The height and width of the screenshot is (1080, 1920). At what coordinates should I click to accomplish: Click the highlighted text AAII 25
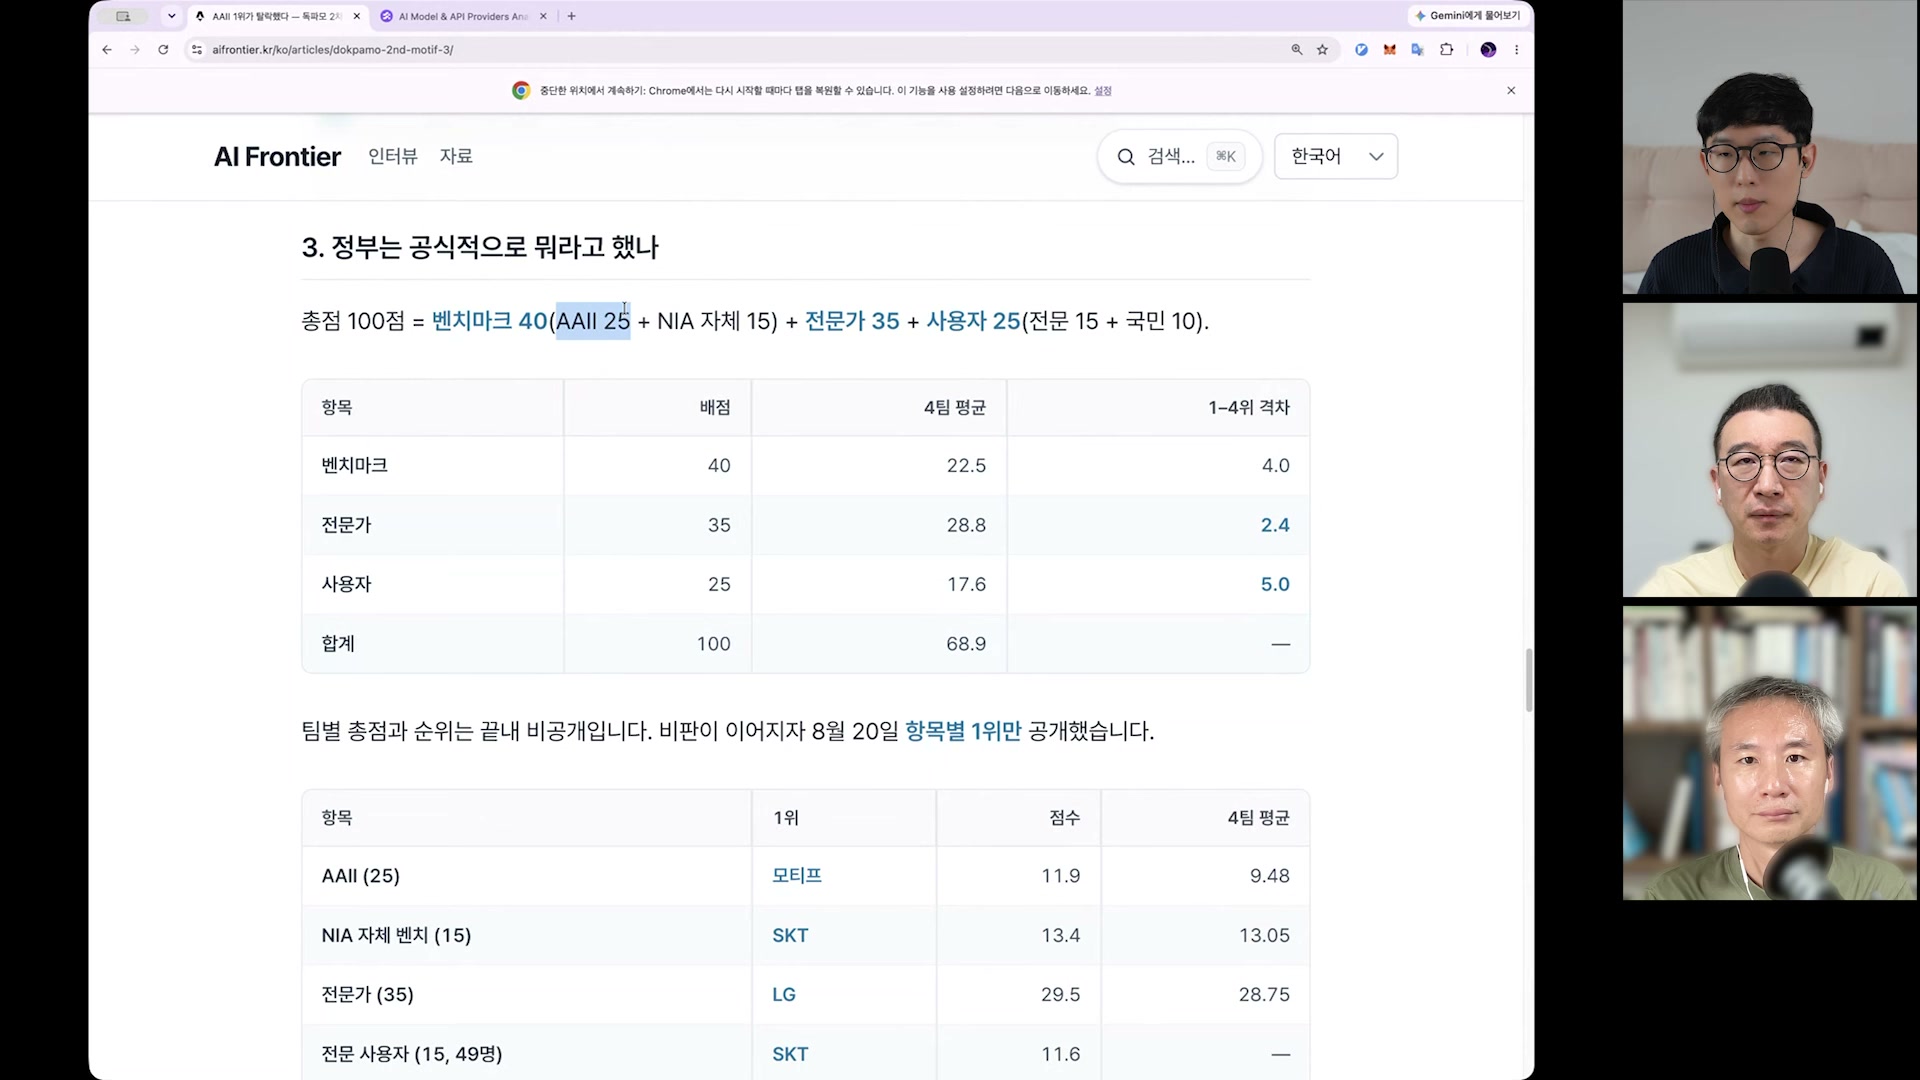pos(593,321)
